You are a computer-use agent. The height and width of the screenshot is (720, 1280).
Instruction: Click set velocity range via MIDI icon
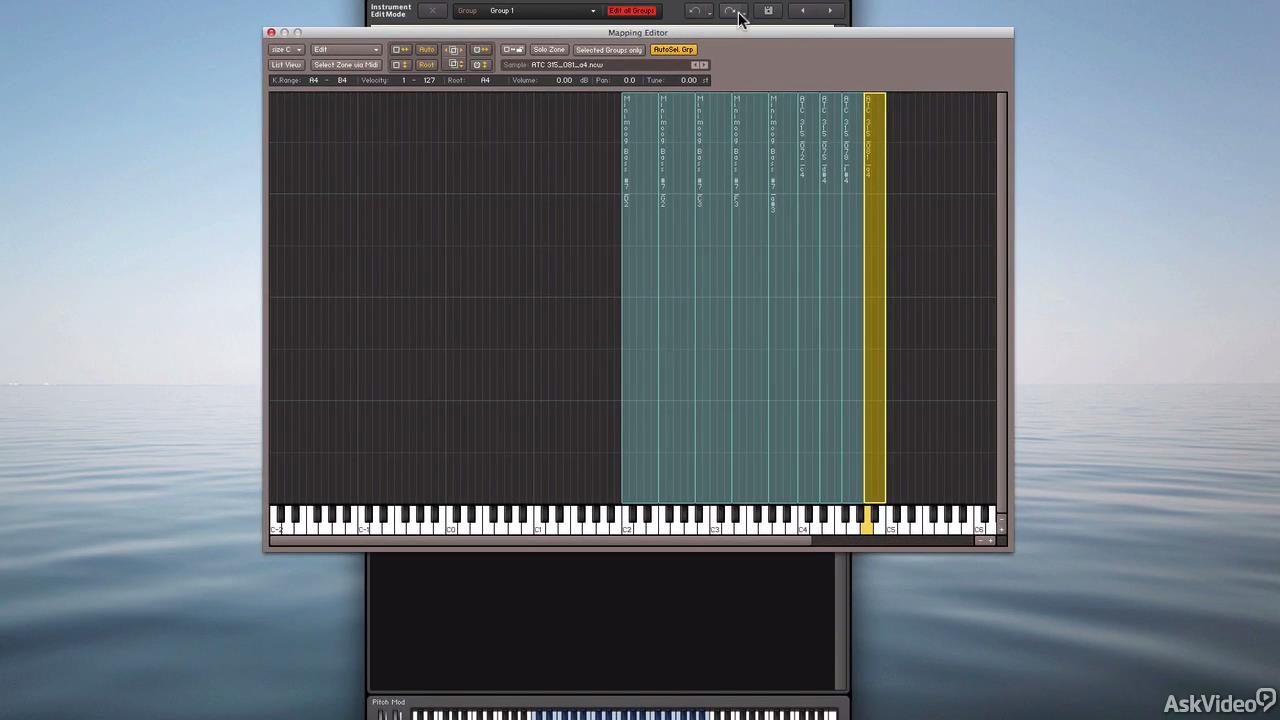[480, 65]
